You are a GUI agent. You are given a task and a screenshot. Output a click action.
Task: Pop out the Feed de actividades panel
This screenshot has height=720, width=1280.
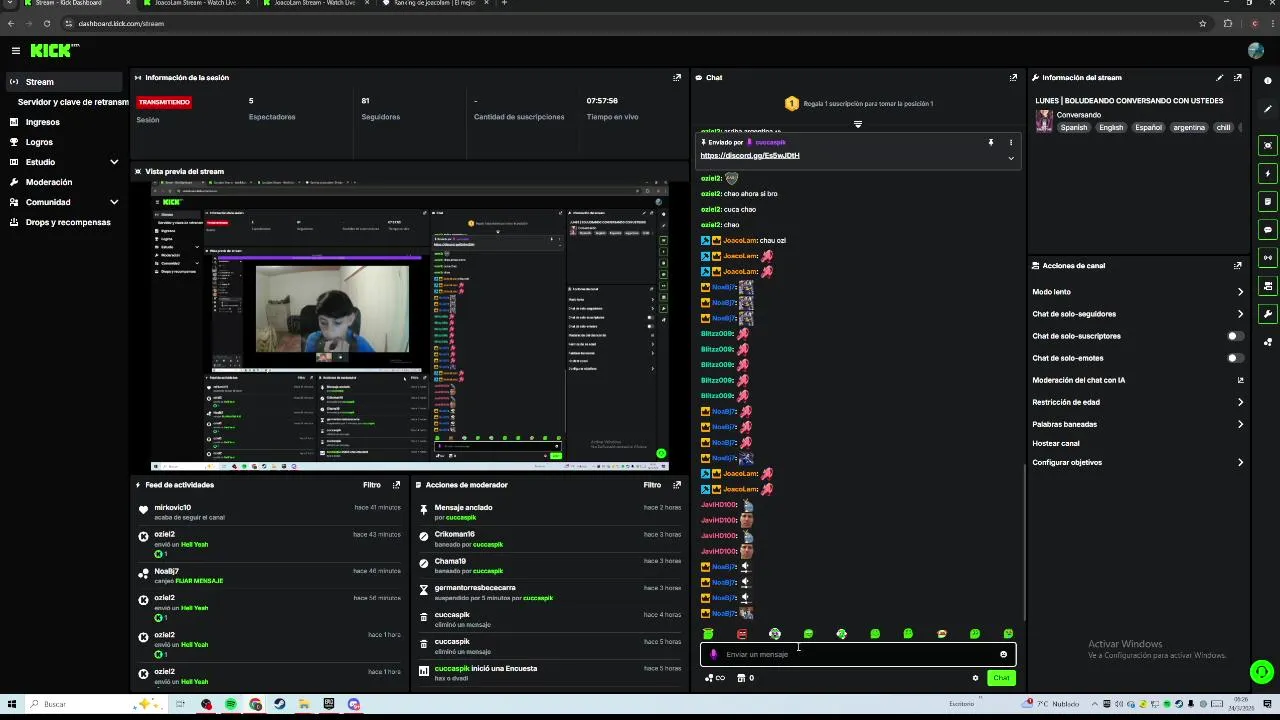(x=396, y=485)
